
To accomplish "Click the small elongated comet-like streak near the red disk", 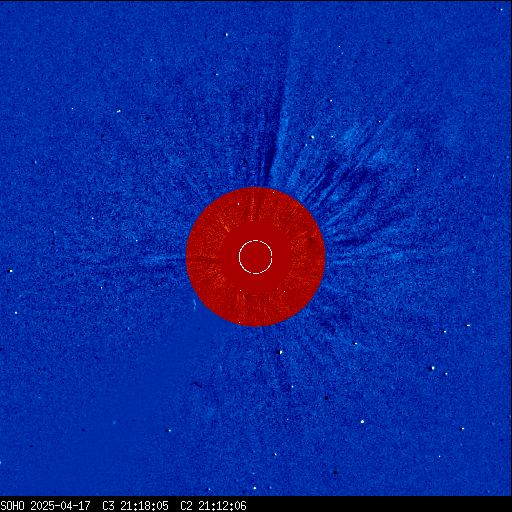I will tap(195, 304).
